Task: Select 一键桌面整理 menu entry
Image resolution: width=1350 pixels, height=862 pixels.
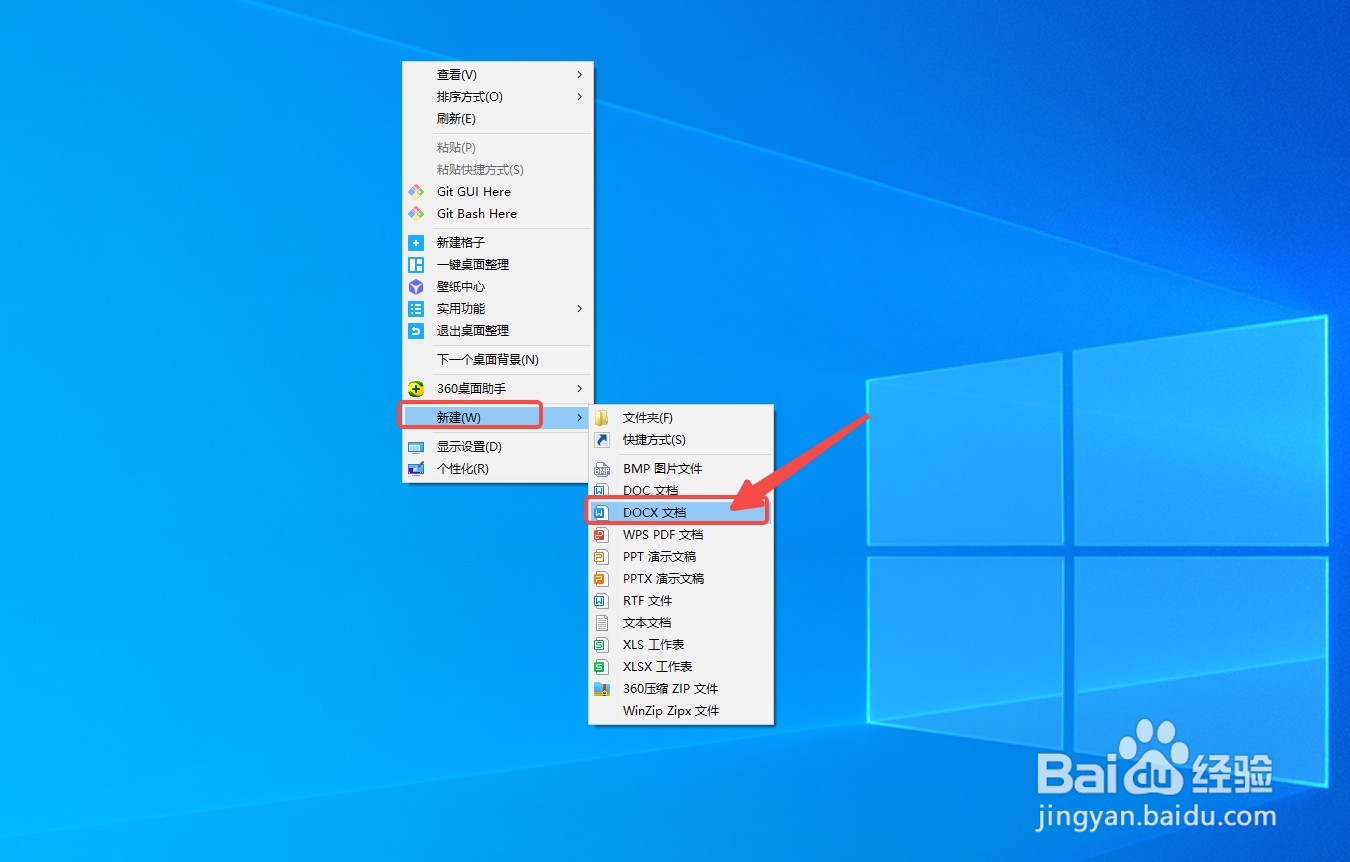Action: 497,265
